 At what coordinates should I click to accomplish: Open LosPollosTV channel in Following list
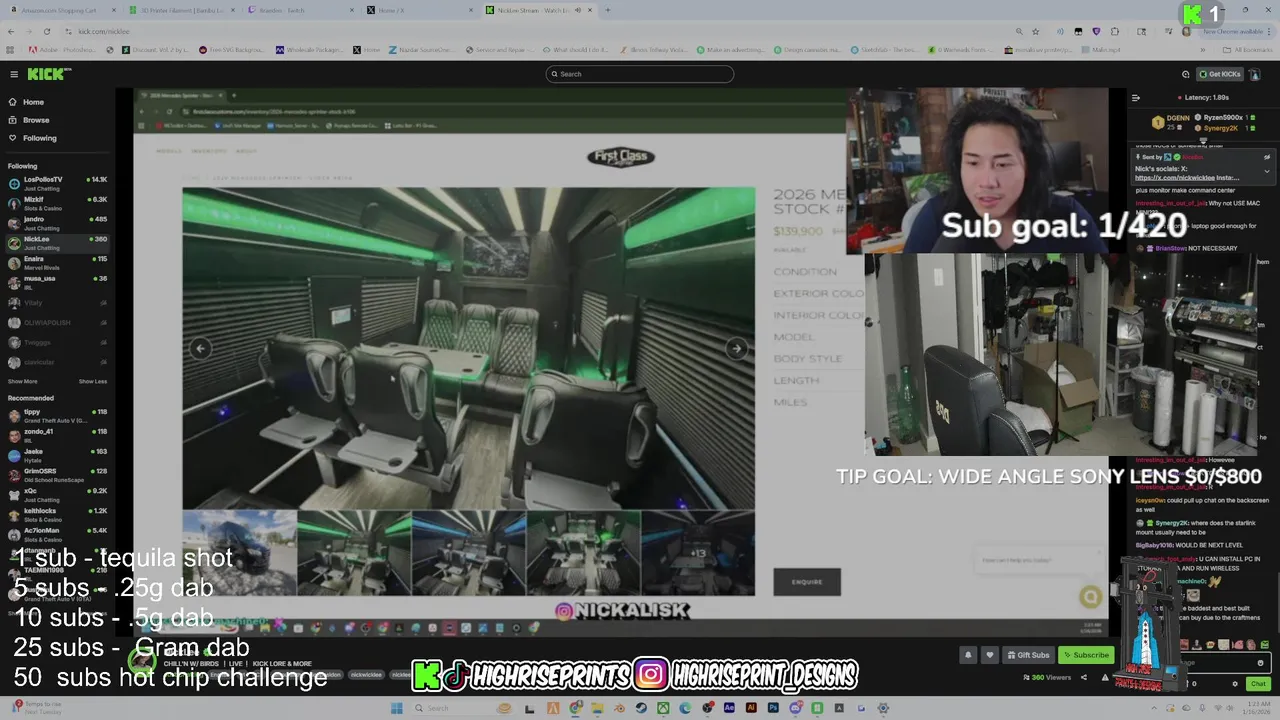tap(57, 183)
